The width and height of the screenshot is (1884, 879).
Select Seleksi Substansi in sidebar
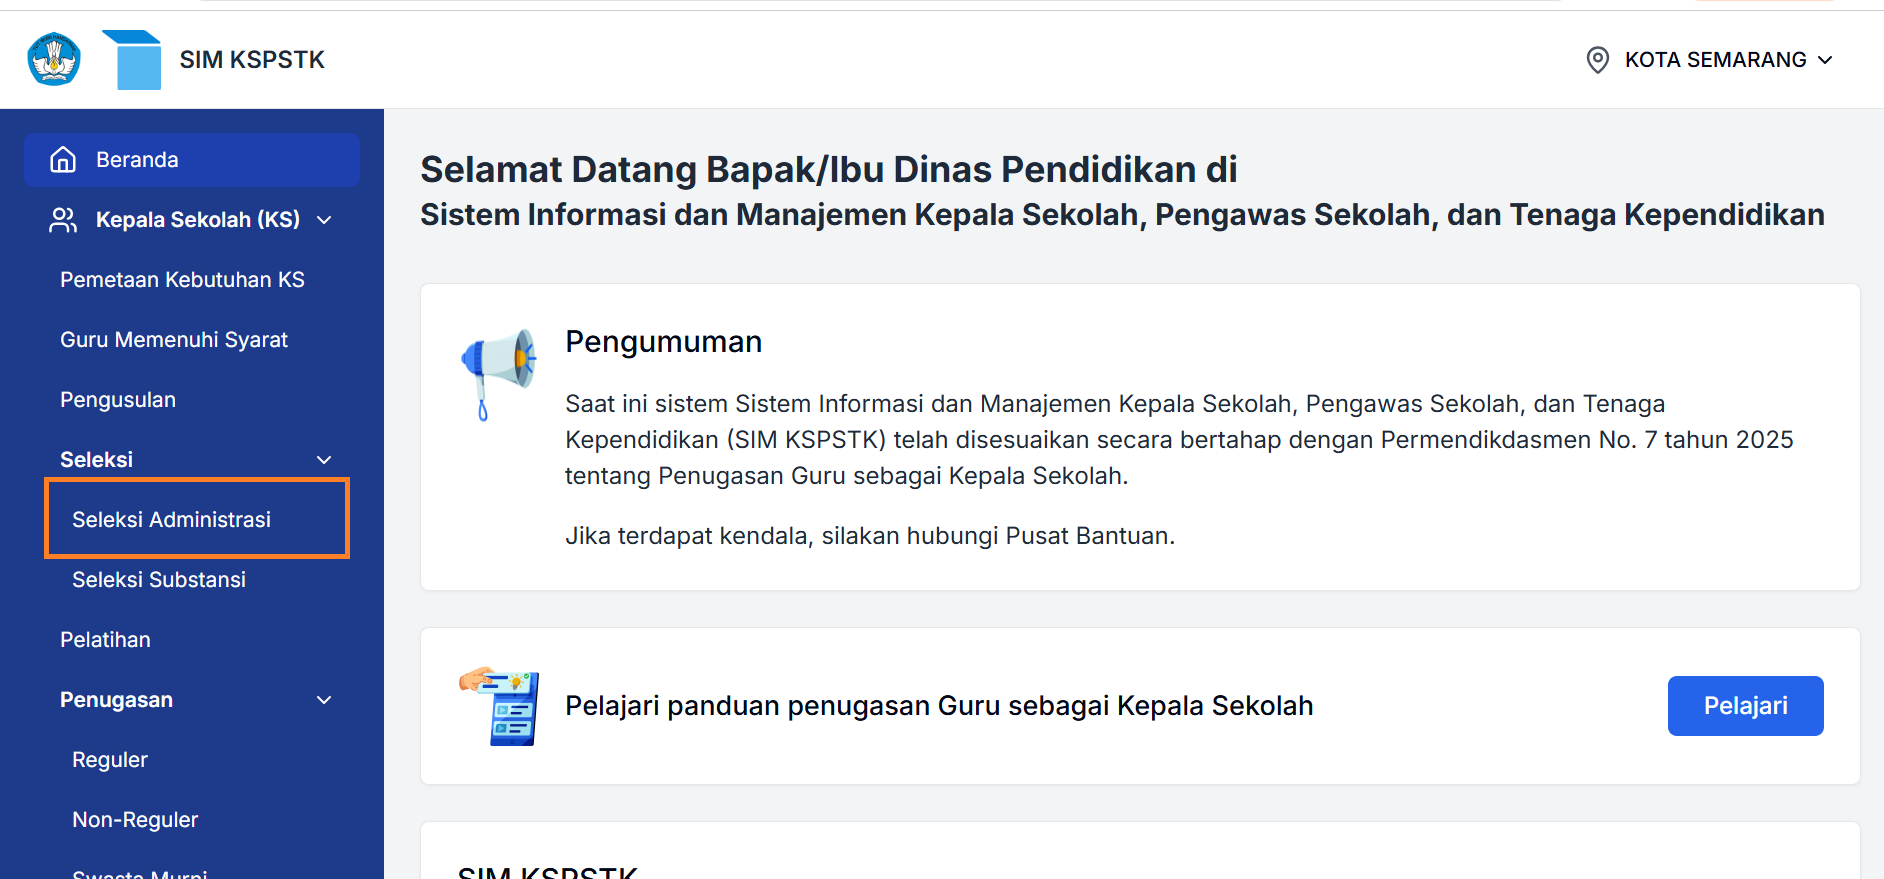click(159, 580)
